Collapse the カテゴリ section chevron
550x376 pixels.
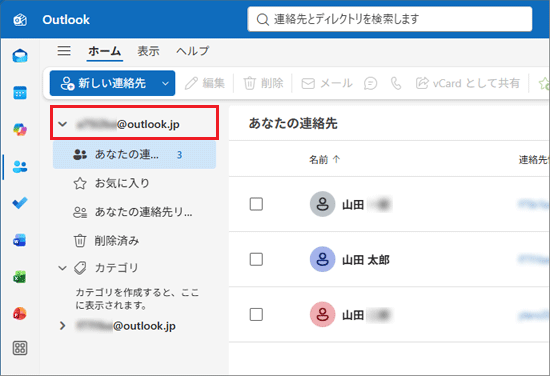click(62, 268)
